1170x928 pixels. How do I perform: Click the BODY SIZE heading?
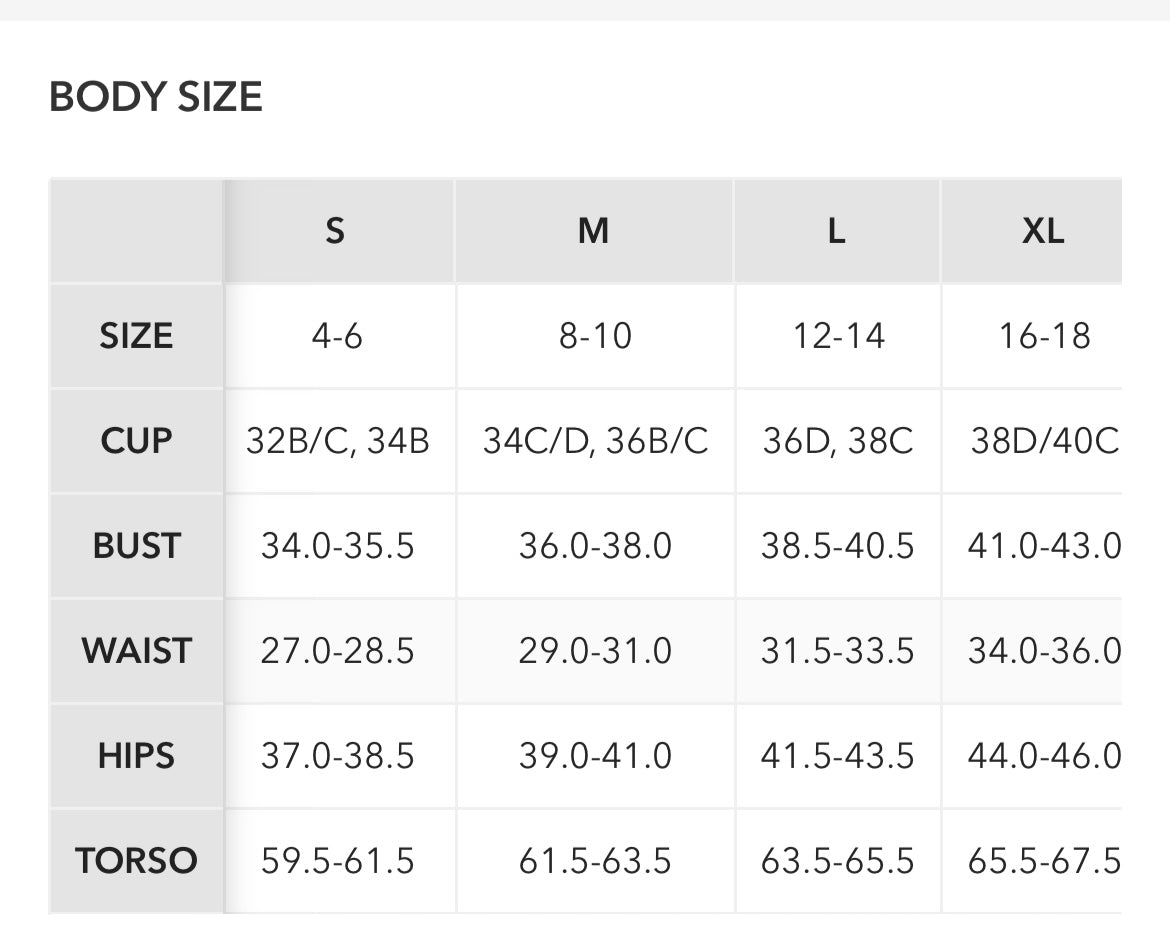(x=156, y=97)
